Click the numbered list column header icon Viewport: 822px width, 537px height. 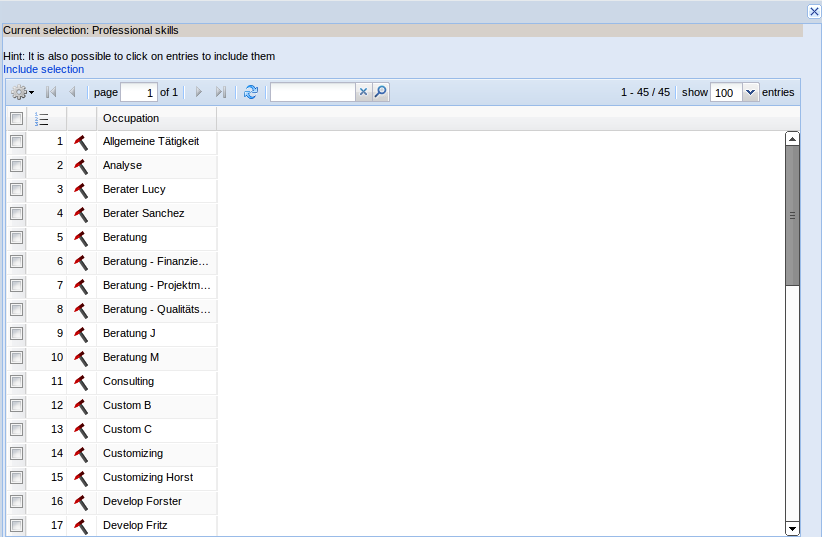coord(41,119)
